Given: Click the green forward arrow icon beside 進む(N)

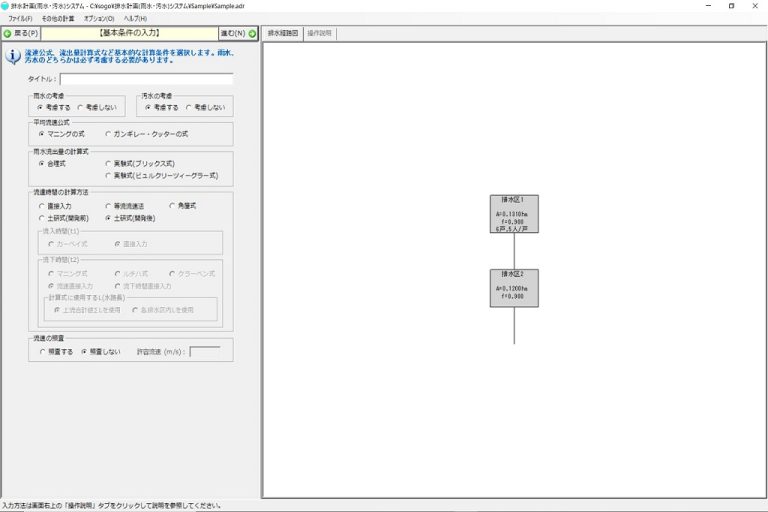Looking at the screenshot, I should pos(253,33).
